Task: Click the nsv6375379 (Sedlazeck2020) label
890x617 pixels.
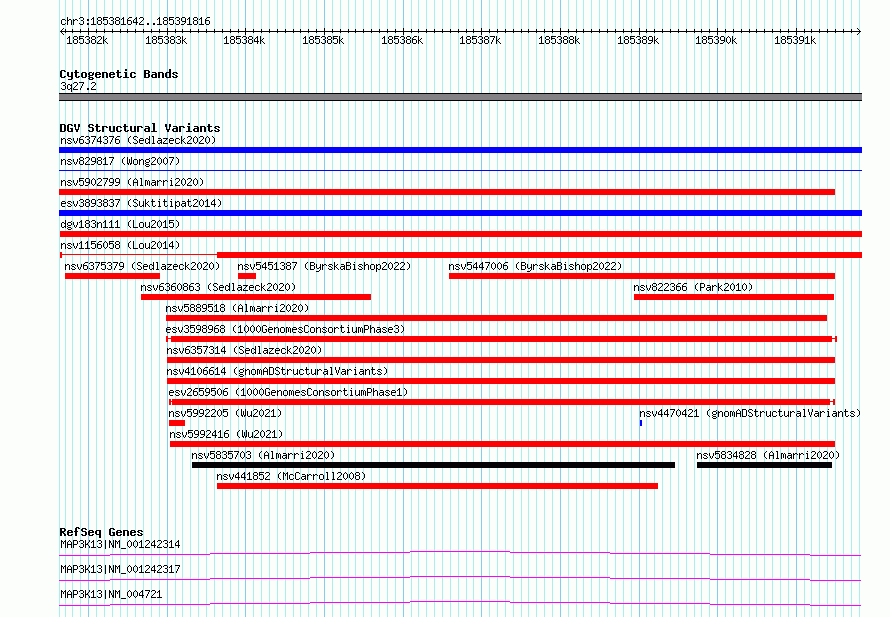Action: pos(142,266)
